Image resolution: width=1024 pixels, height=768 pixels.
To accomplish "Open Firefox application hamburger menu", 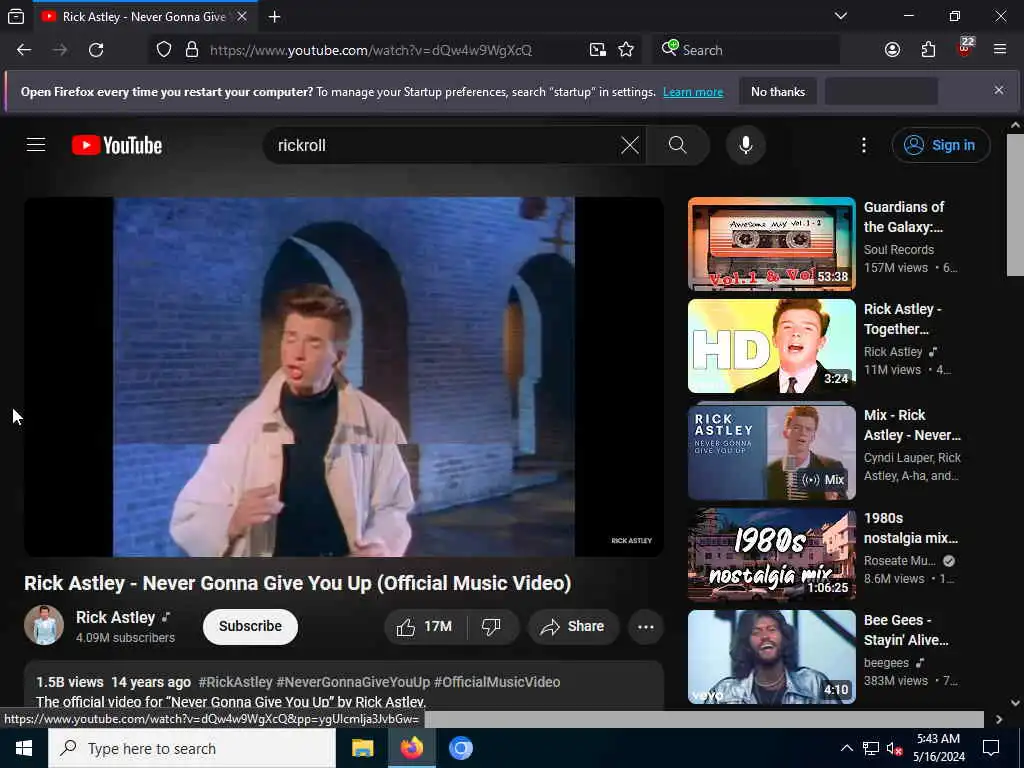I will pos(1000,49).
